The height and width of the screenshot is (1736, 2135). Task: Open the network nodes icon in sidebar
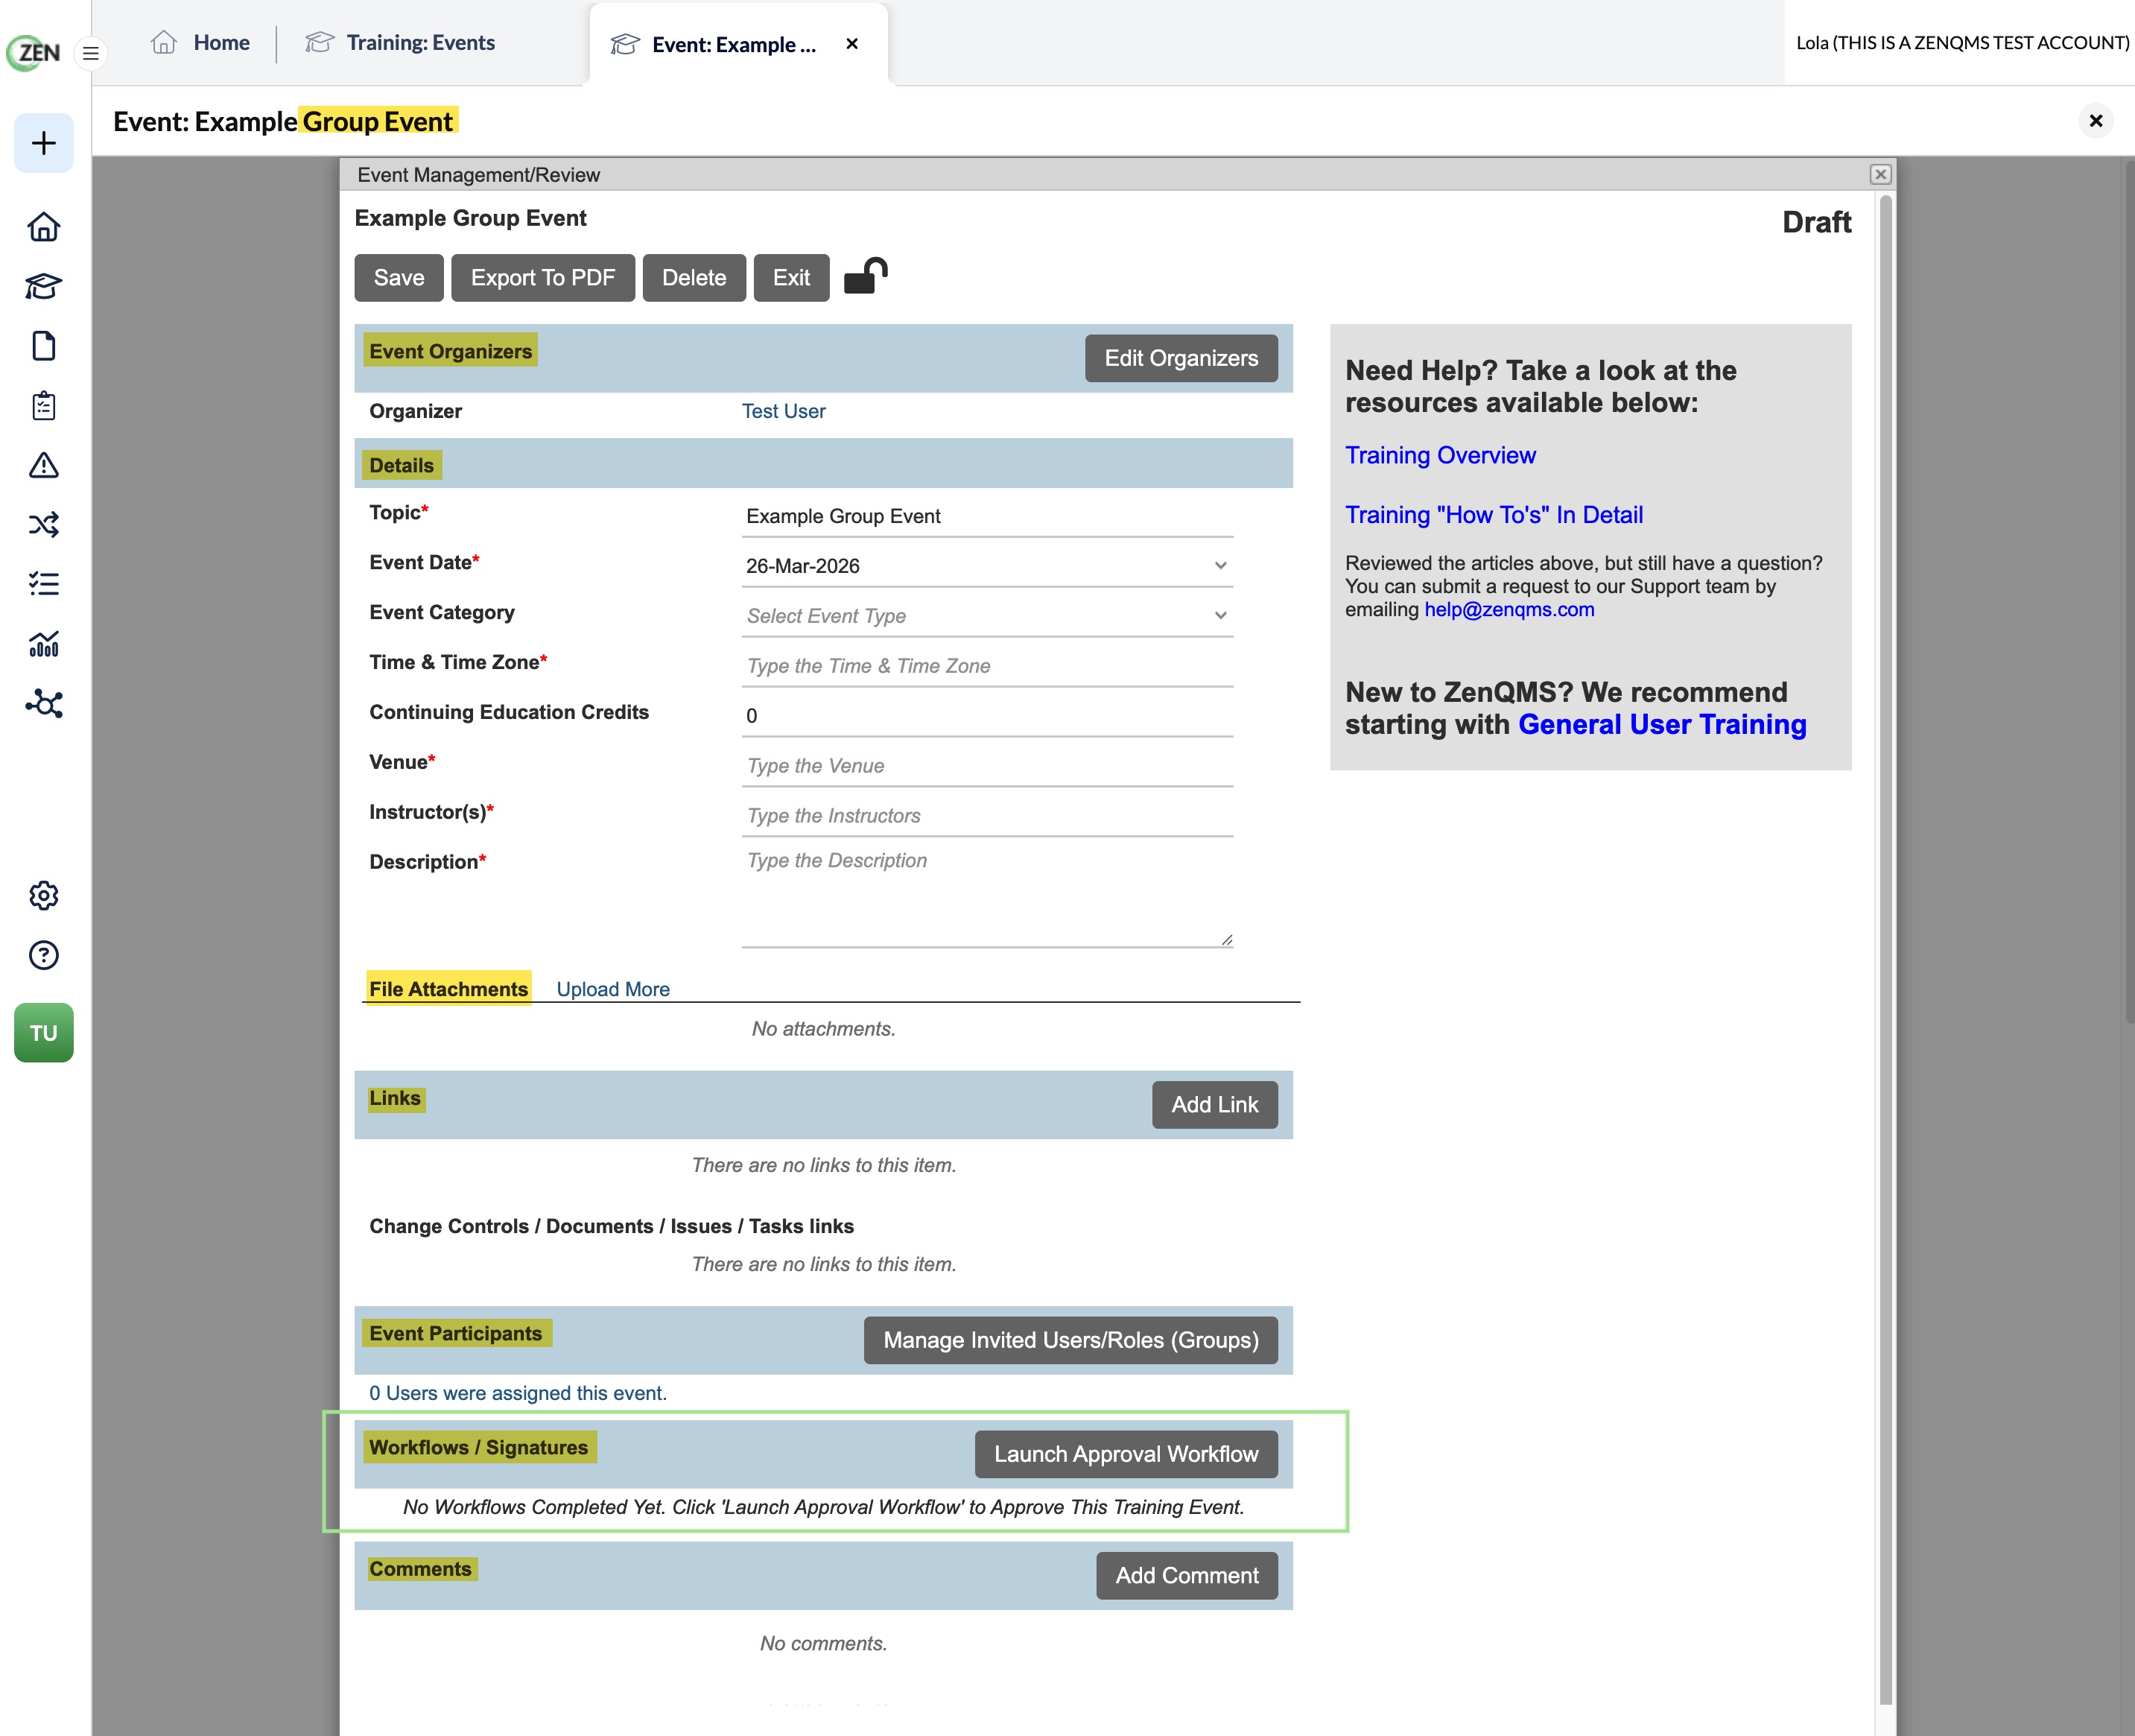coord(44,704)
